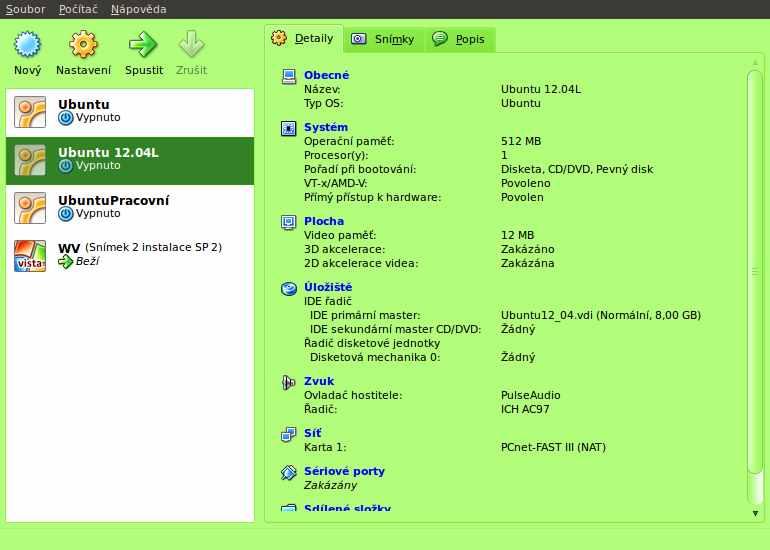Click the Ubuntu 12.04L VM icon
This screenshot has height=550, width=770.
click(30, 160)
